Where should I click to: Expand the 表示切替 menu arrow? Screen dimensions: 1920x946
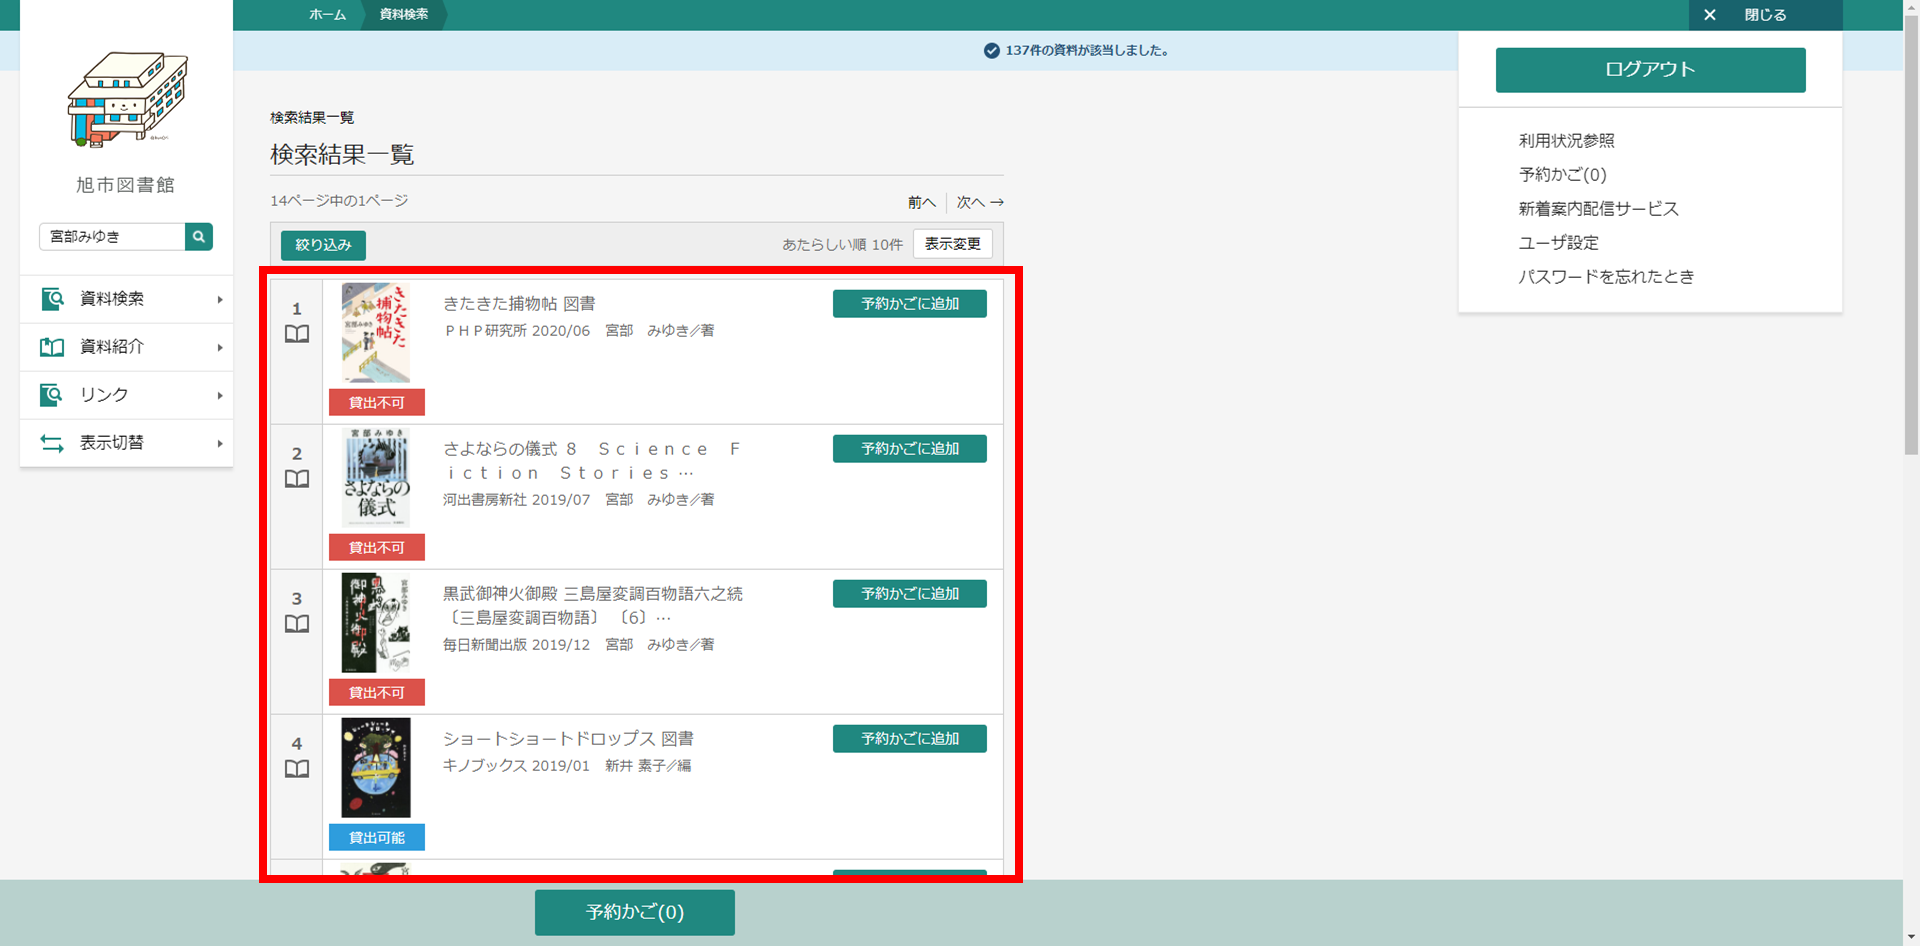click(220, 443)
